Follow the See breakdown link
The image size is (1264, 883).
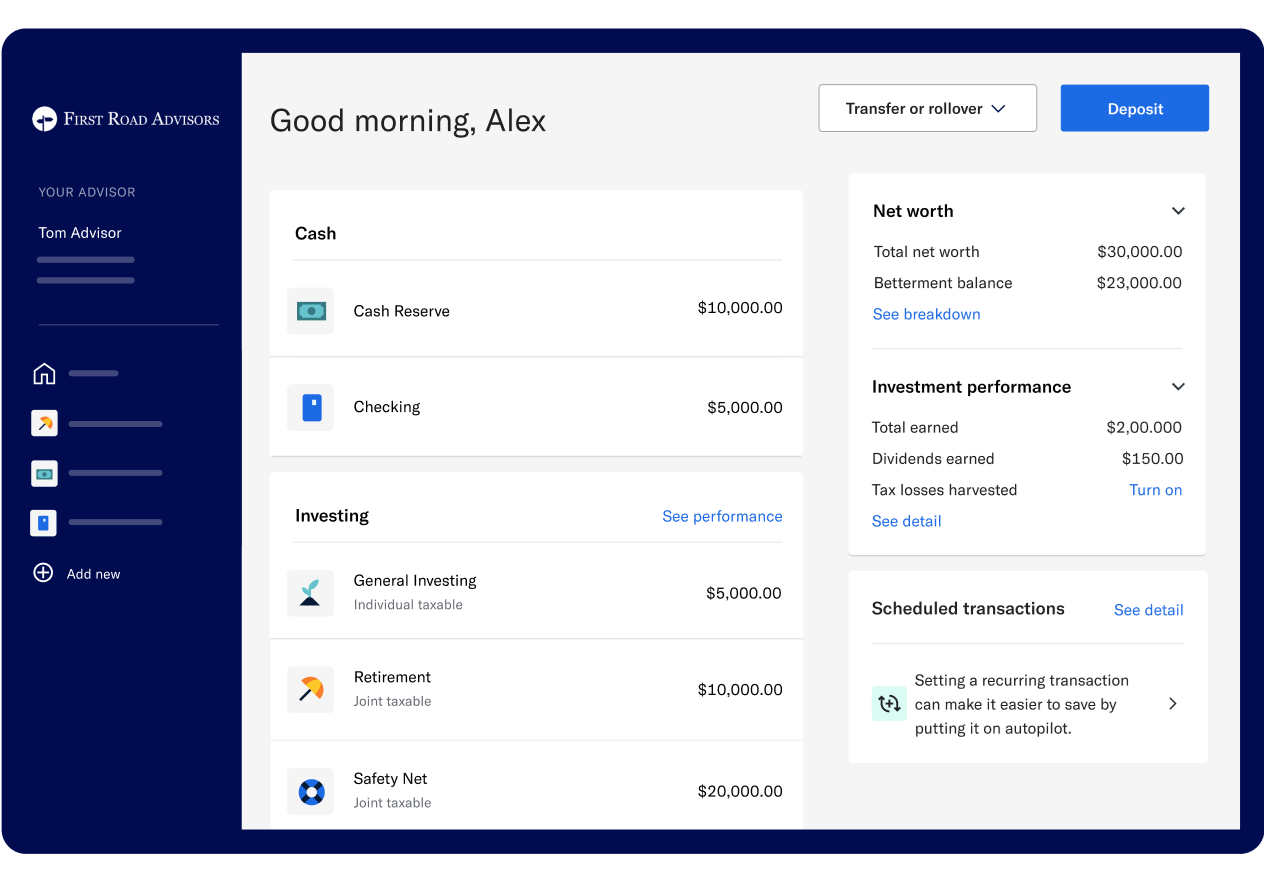926,314
